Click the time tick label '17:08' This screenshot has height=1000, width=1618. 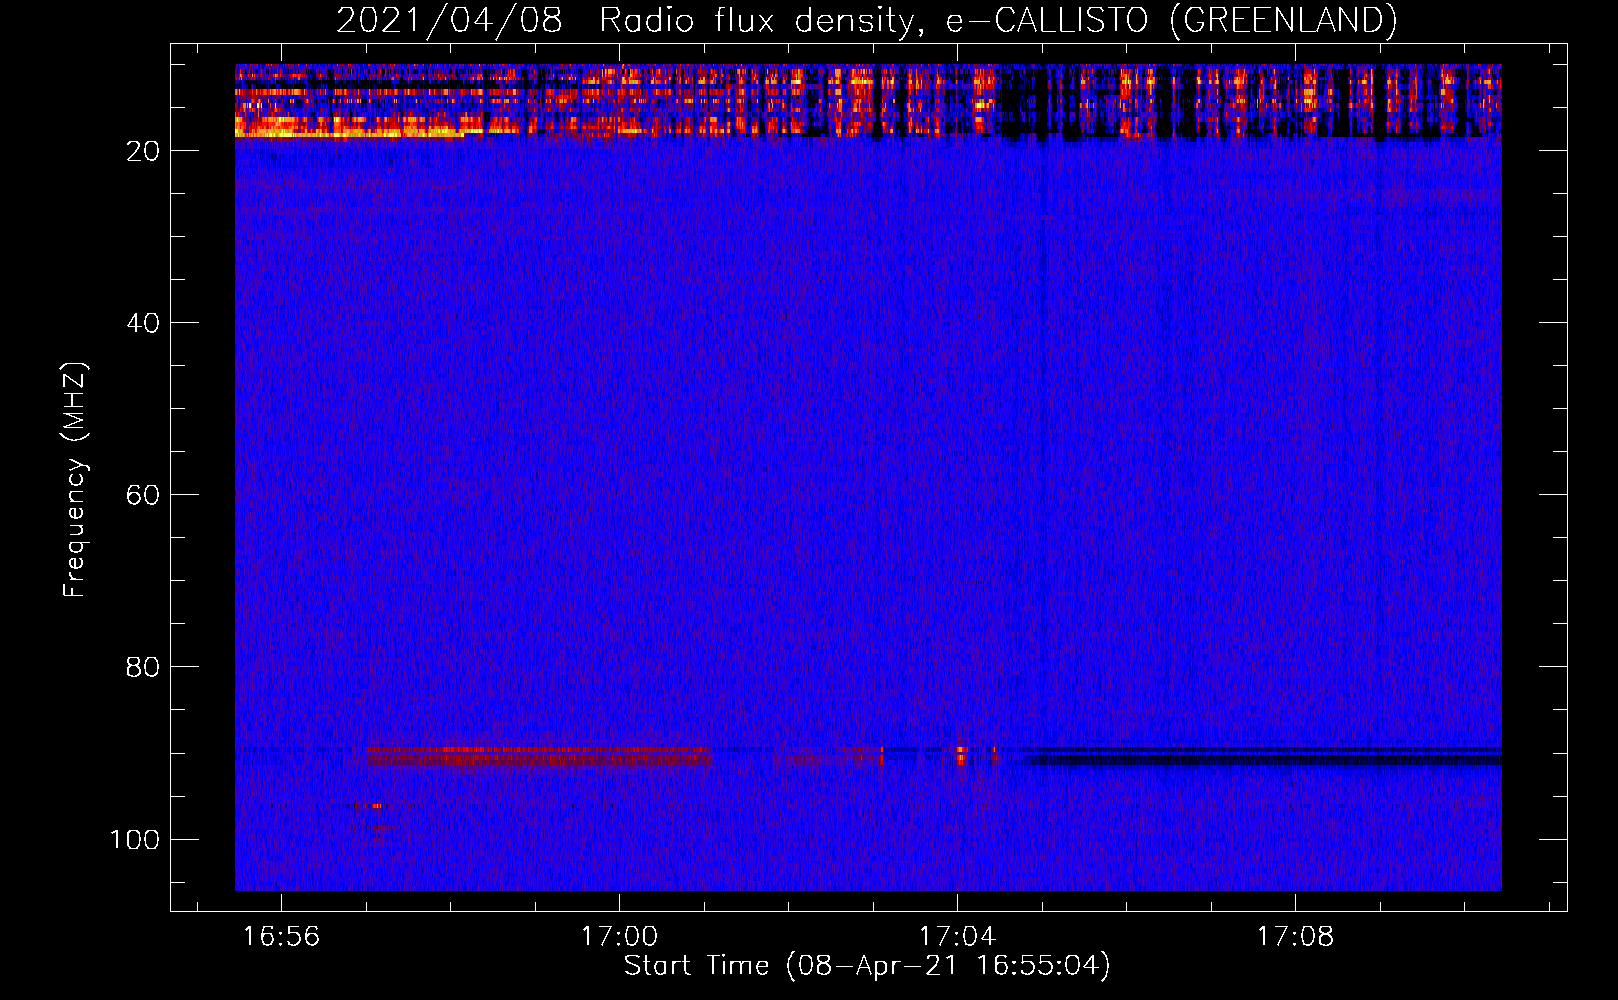tap(1295, 937)
